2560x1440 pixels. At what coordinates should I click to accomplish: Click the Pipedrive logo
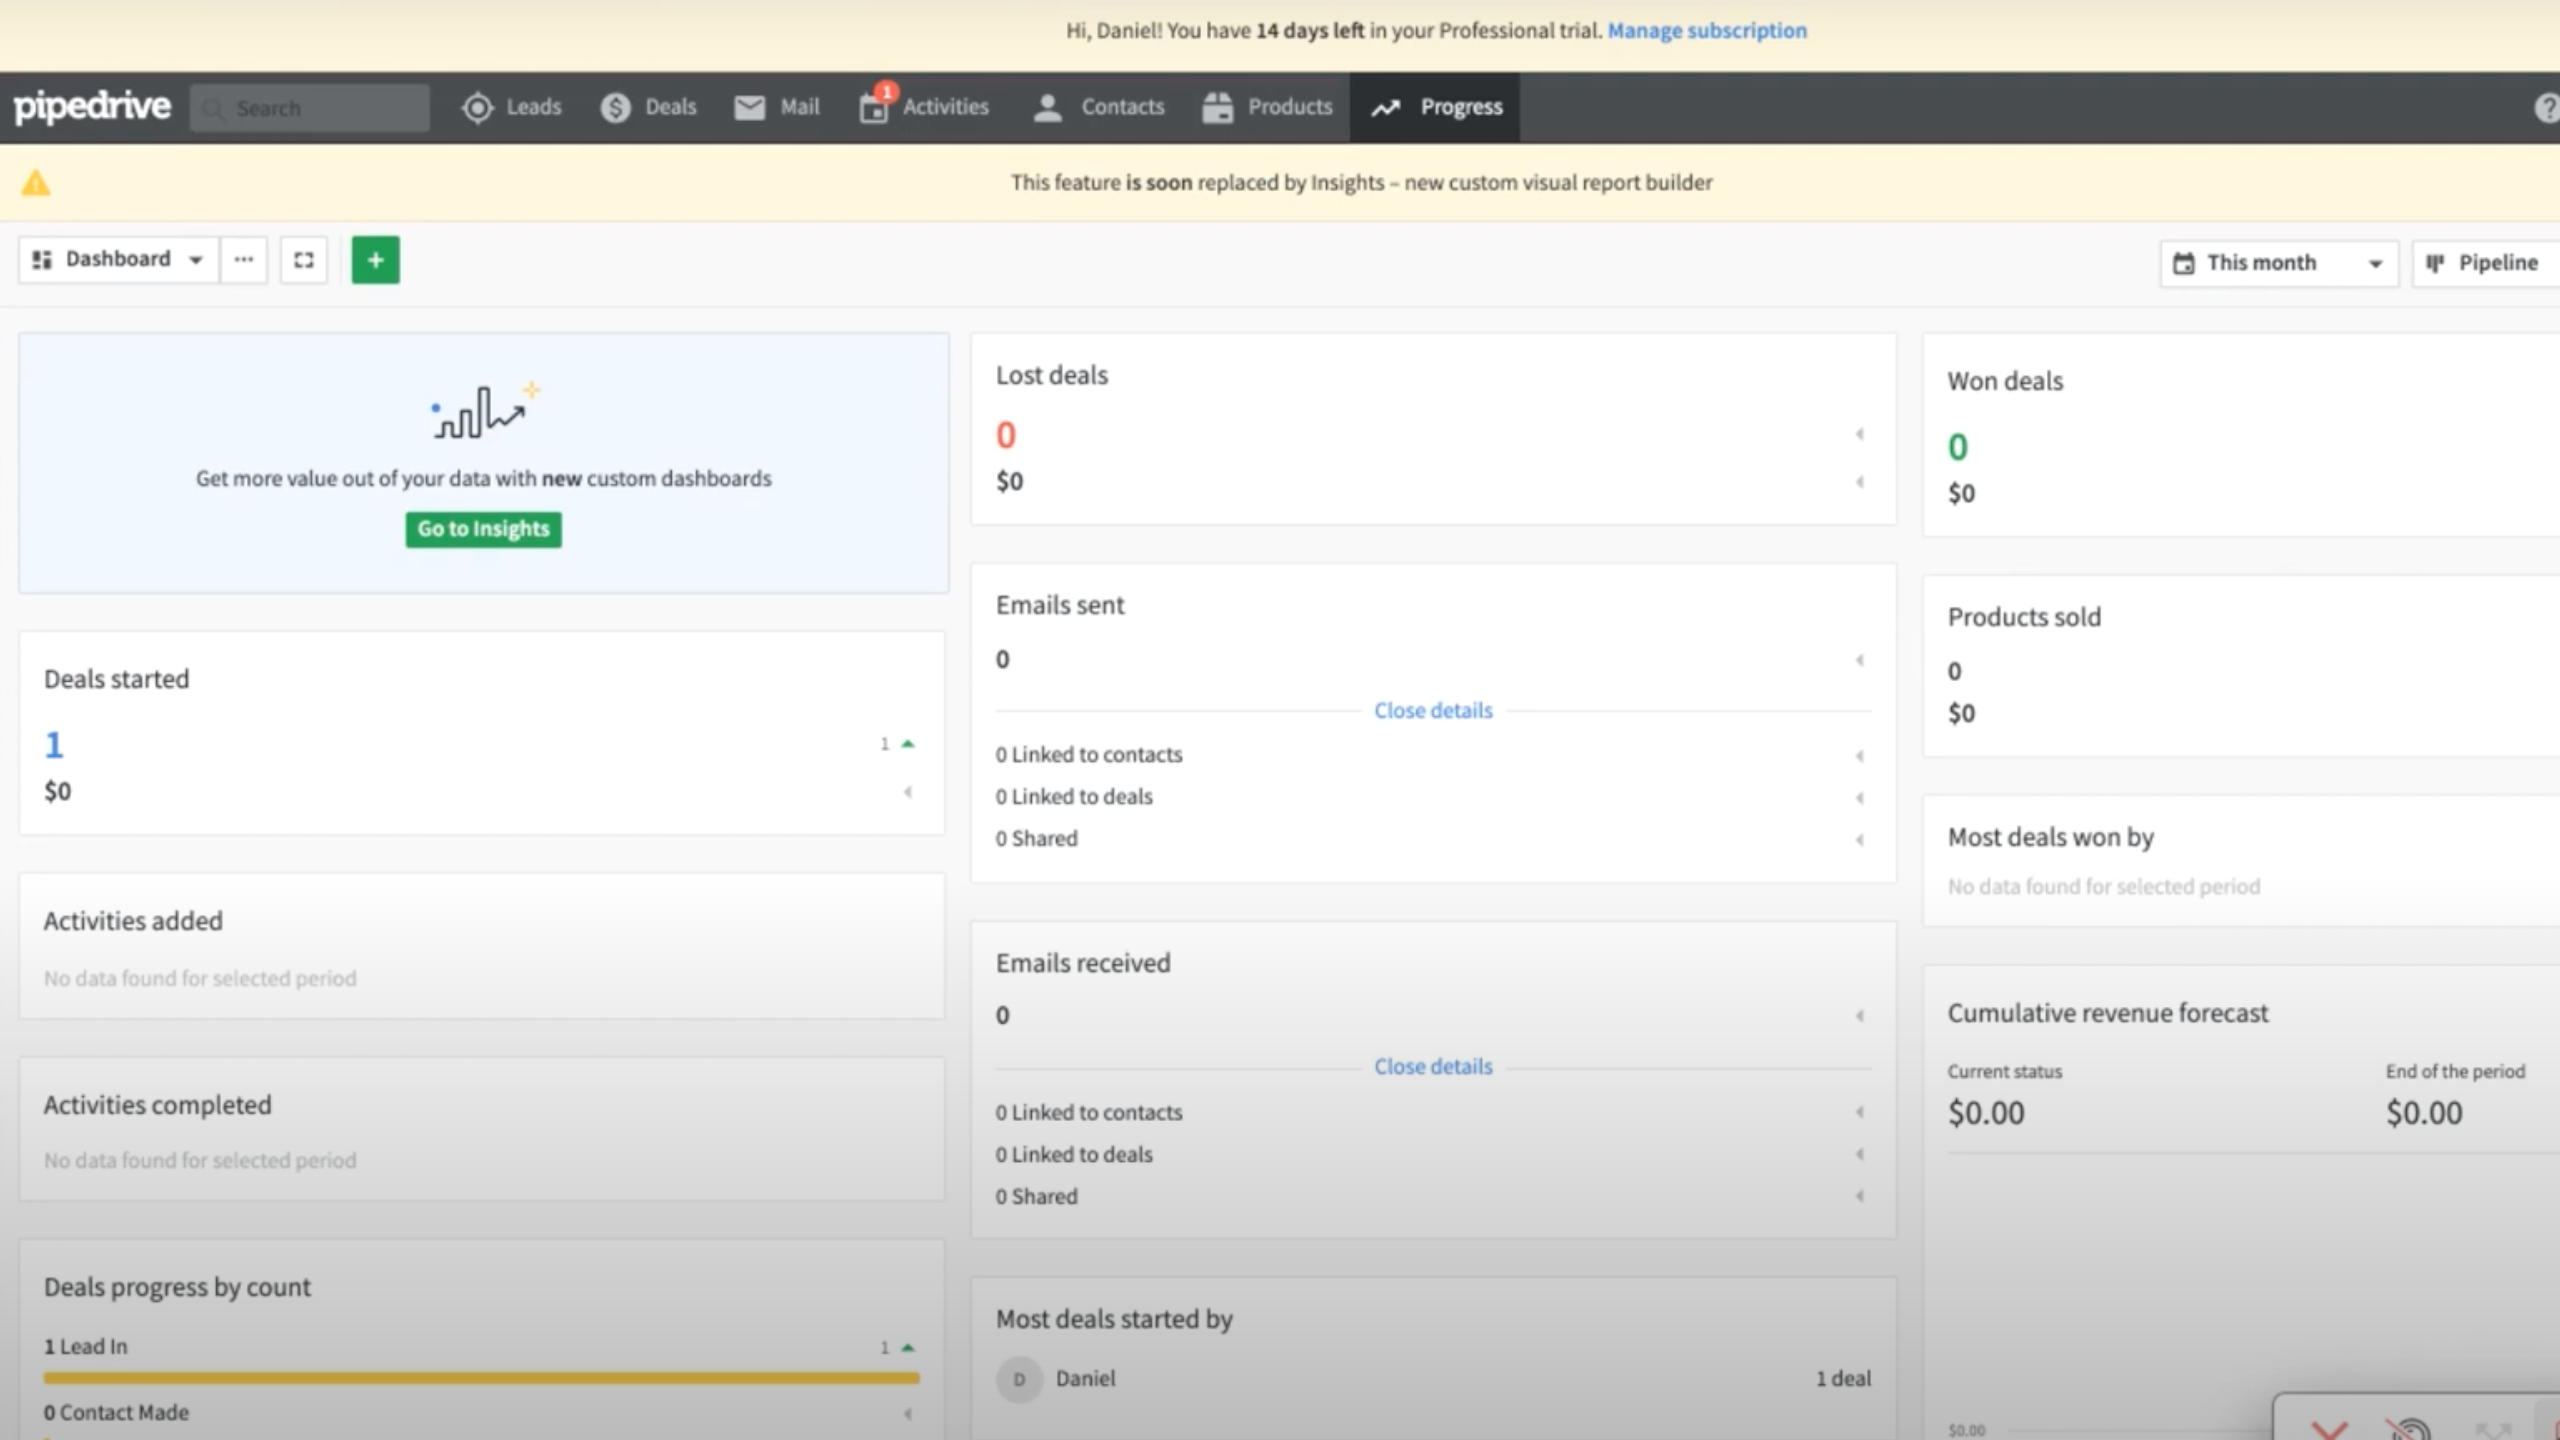click(92, 106)
